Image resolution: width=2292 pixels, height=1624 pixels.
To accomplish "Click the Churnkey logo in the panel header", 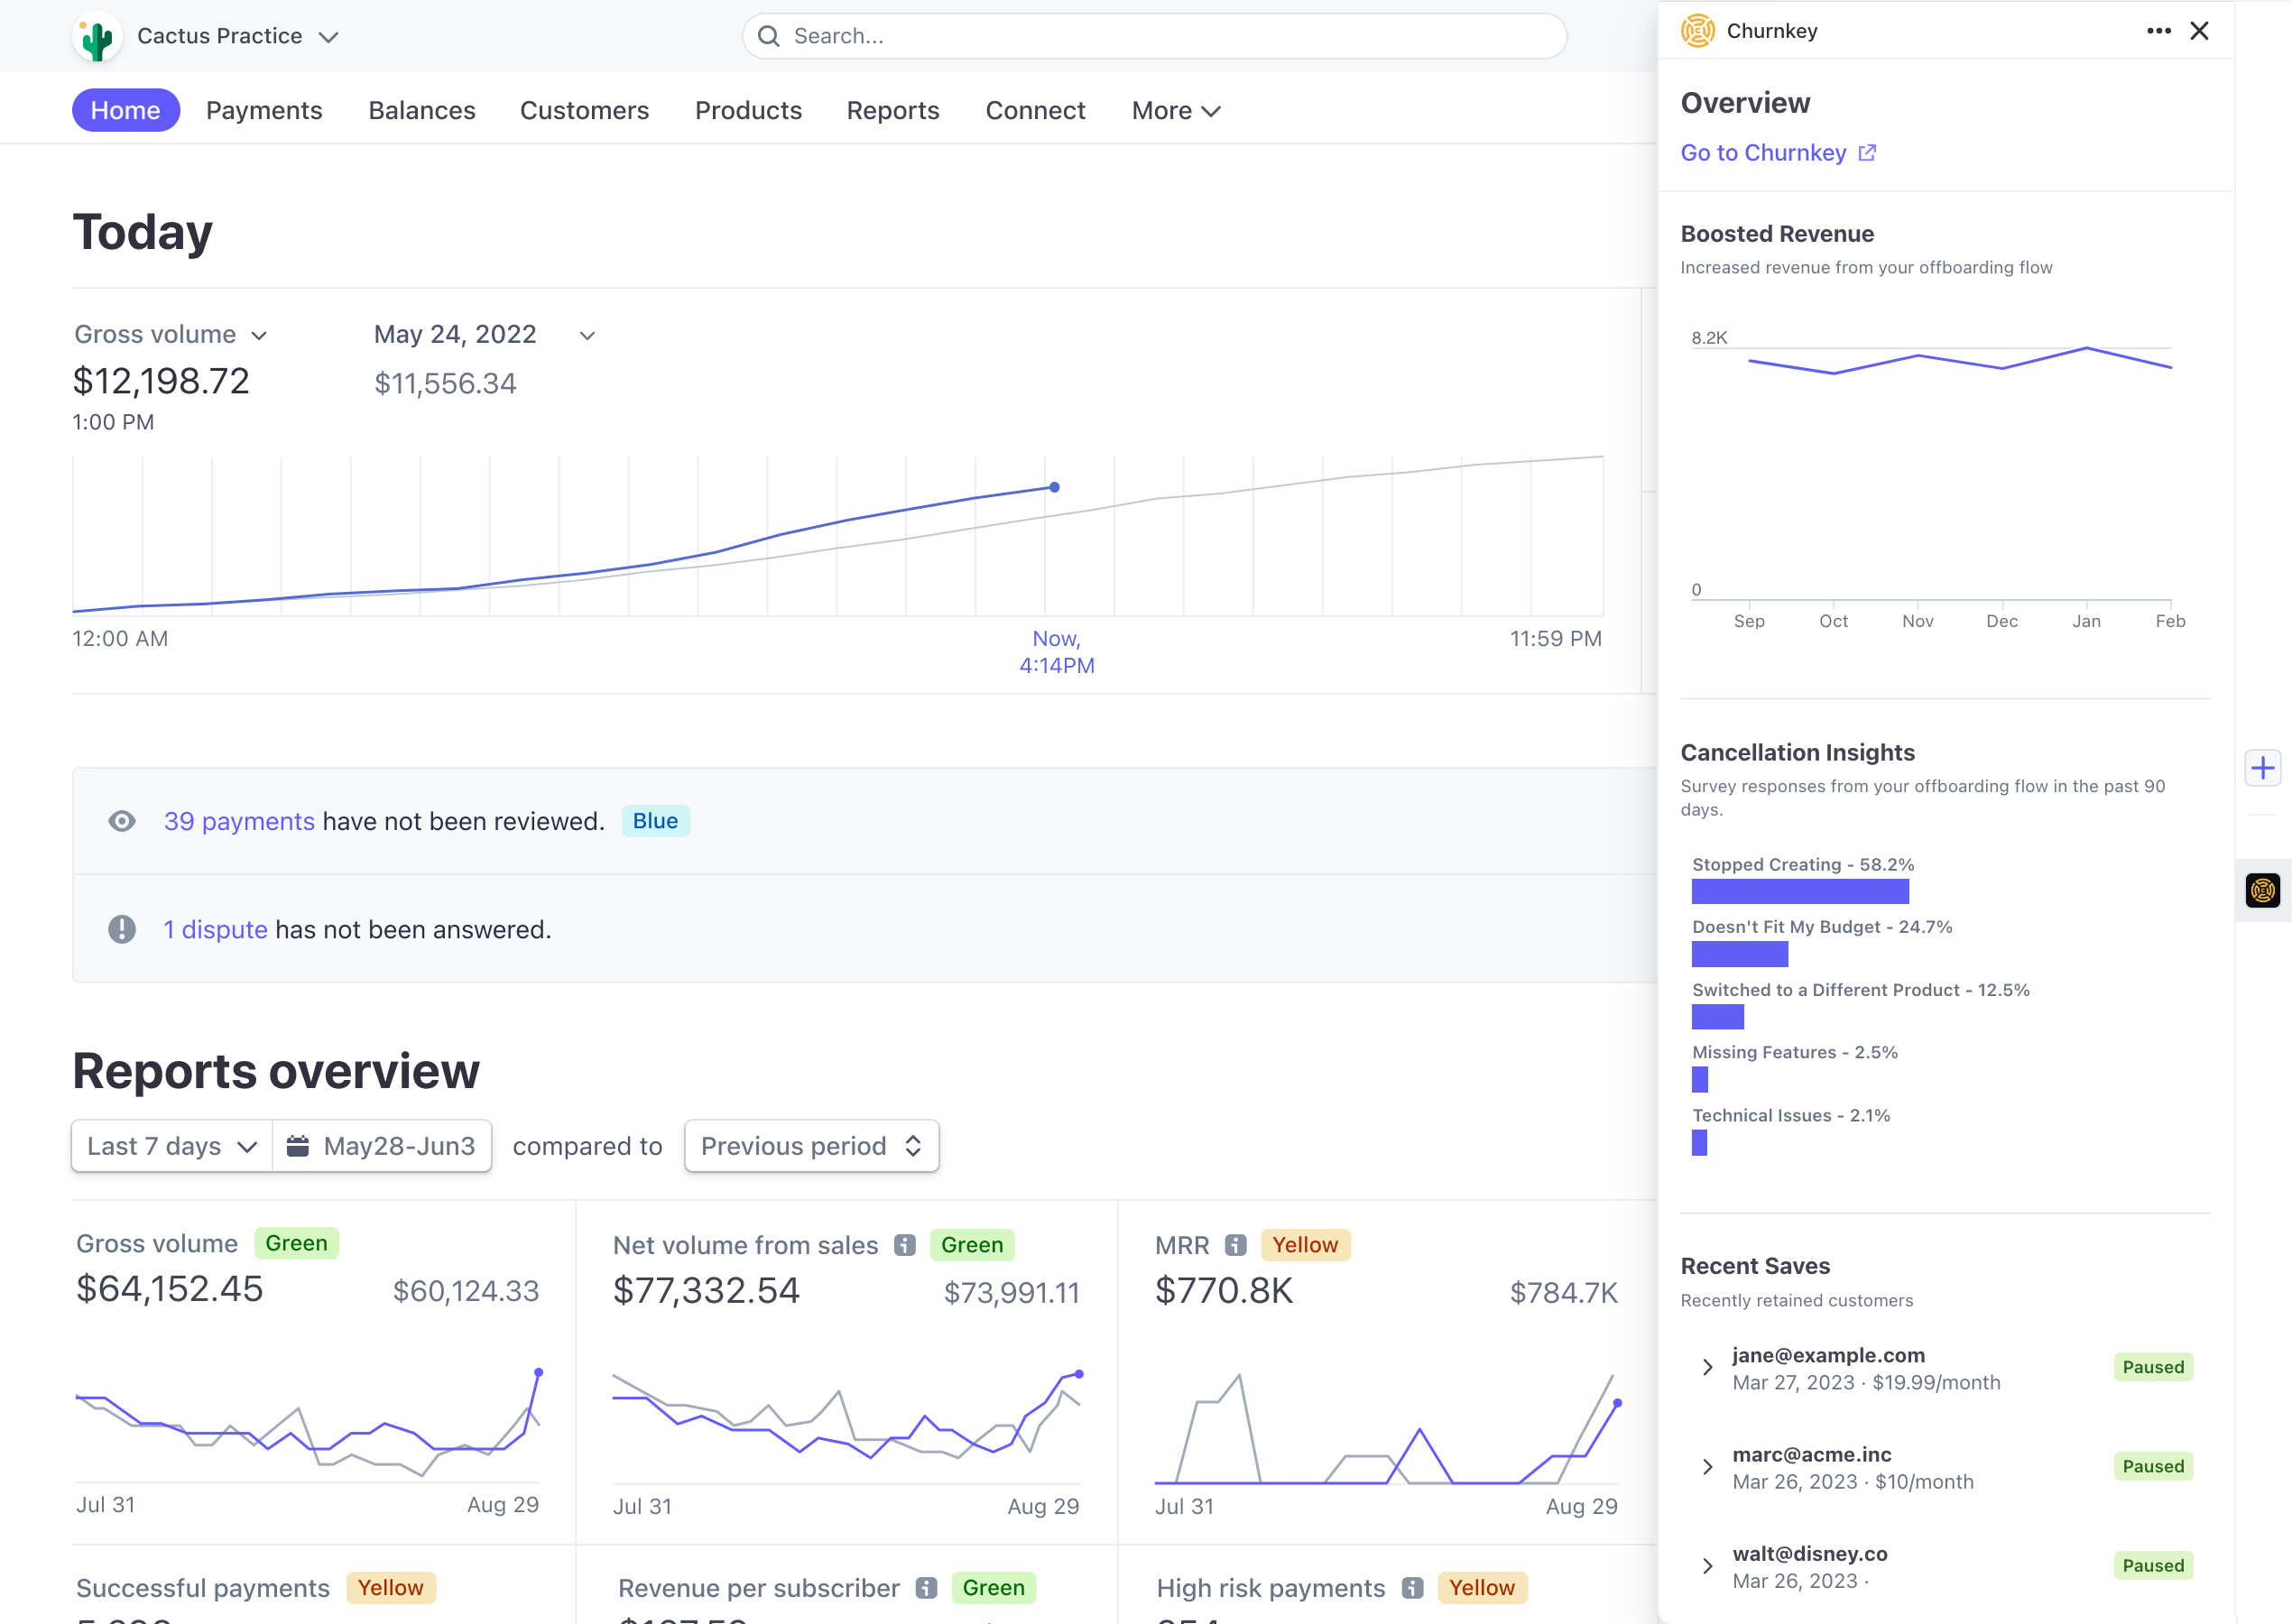I will [x=1698, y=30].
